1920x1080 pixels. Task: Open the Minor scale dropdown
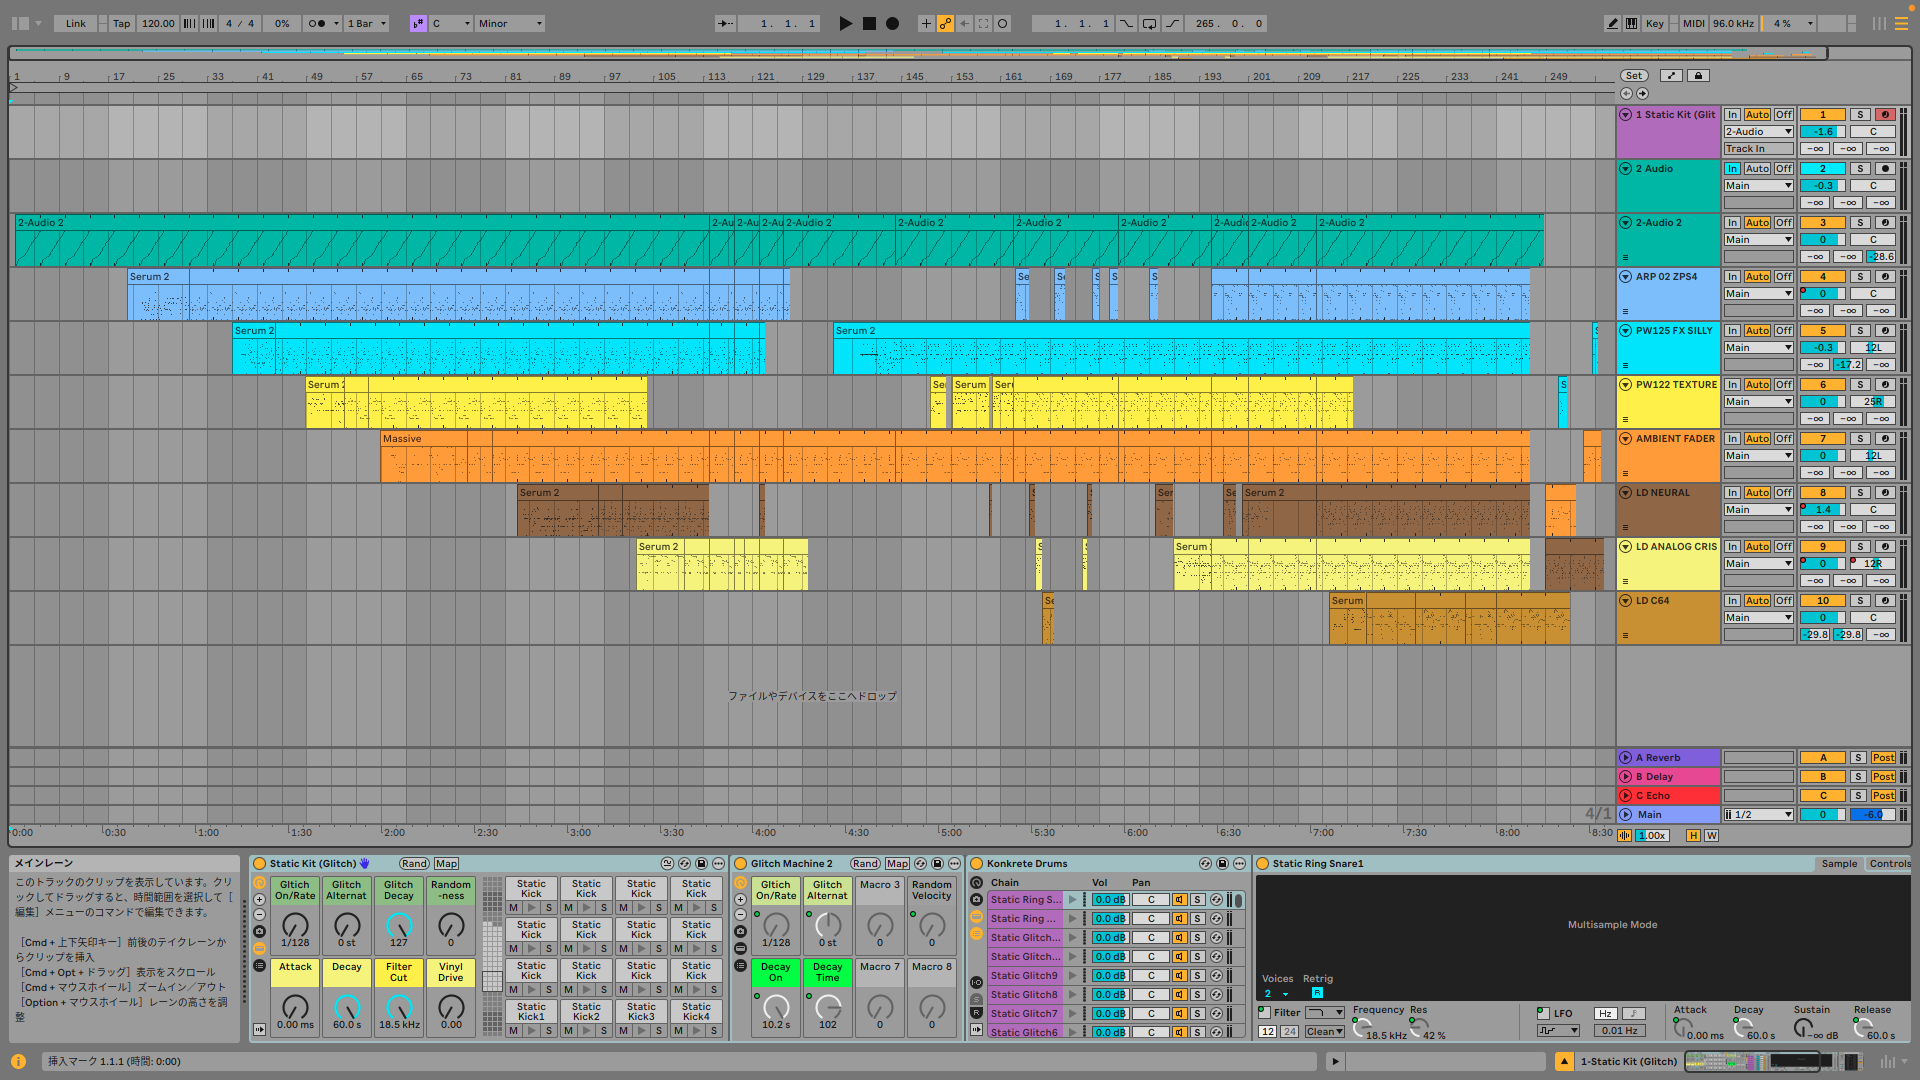(510, 23)
